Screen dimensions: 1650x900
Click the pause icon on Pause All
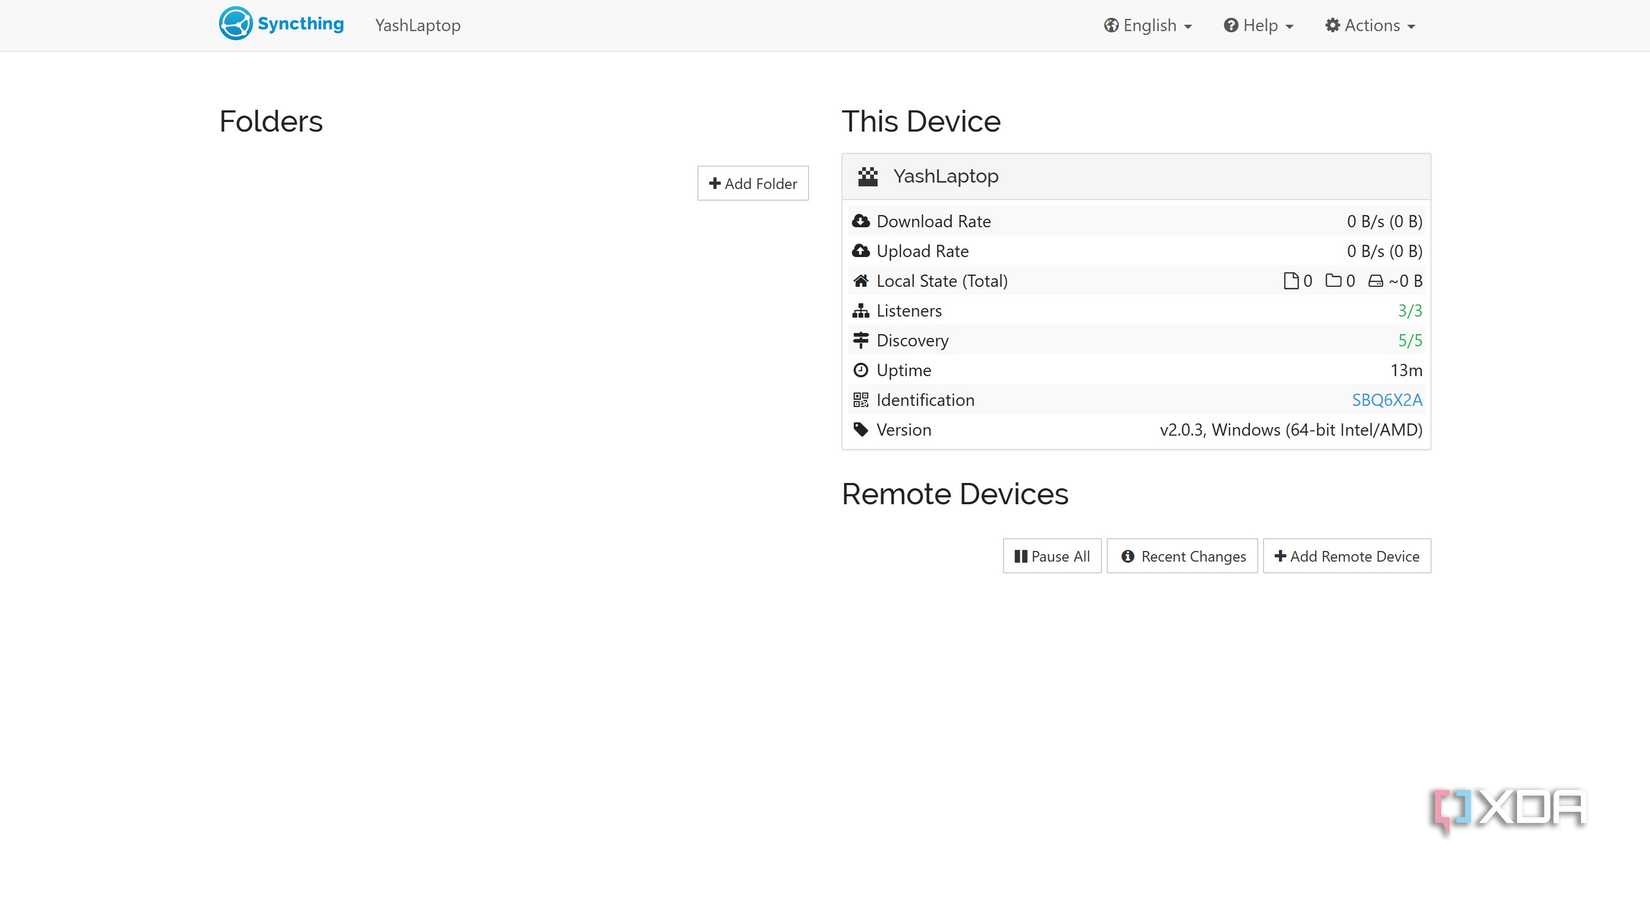(1022, 556)
